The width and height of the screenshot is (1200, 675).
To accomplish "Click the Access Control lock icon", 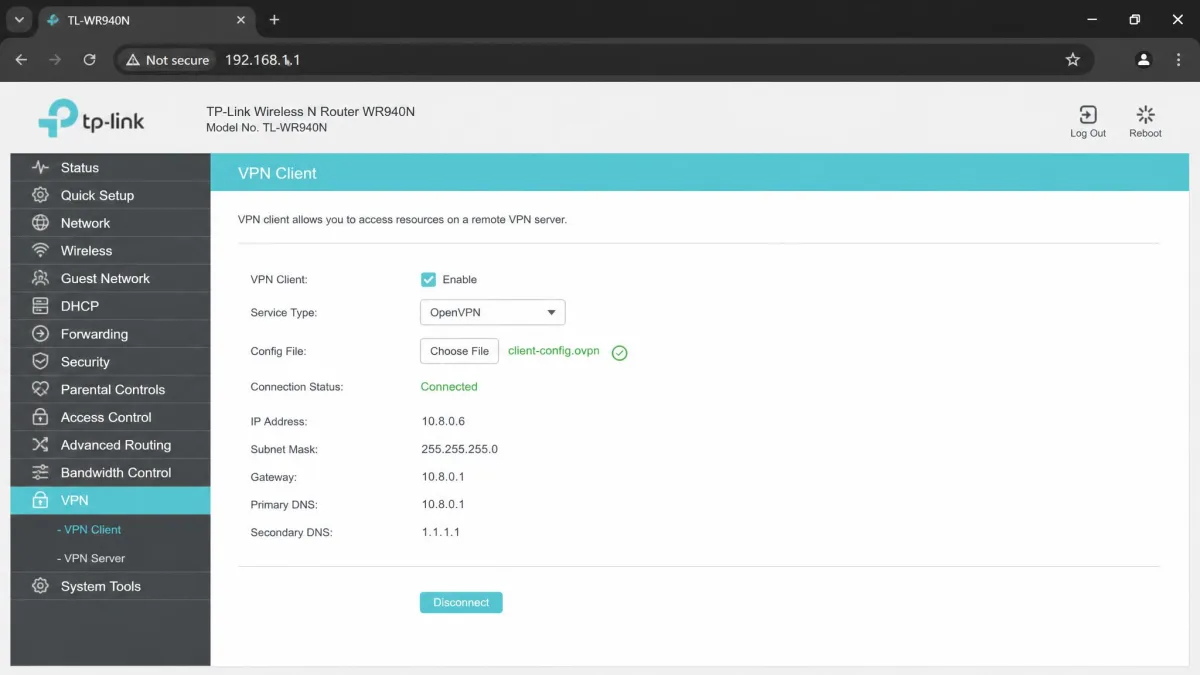I will click(x=40, y=417).
